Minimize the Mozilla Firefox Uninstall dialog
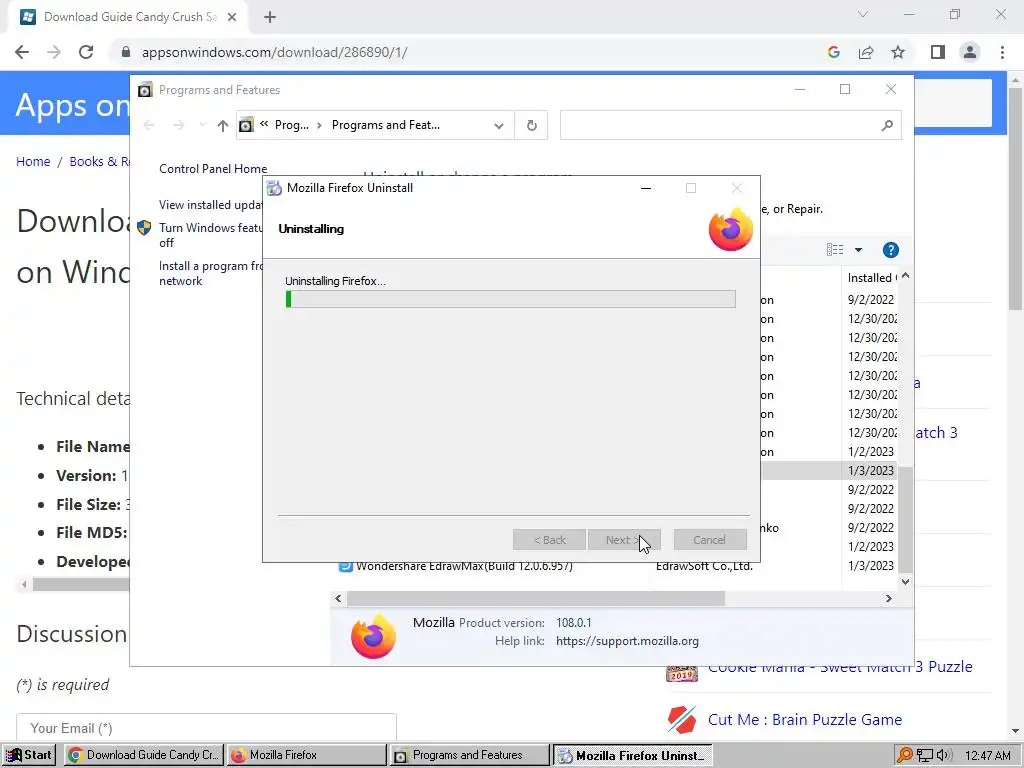The width and height of the screenshot is (1024, 768). (646, 188)
